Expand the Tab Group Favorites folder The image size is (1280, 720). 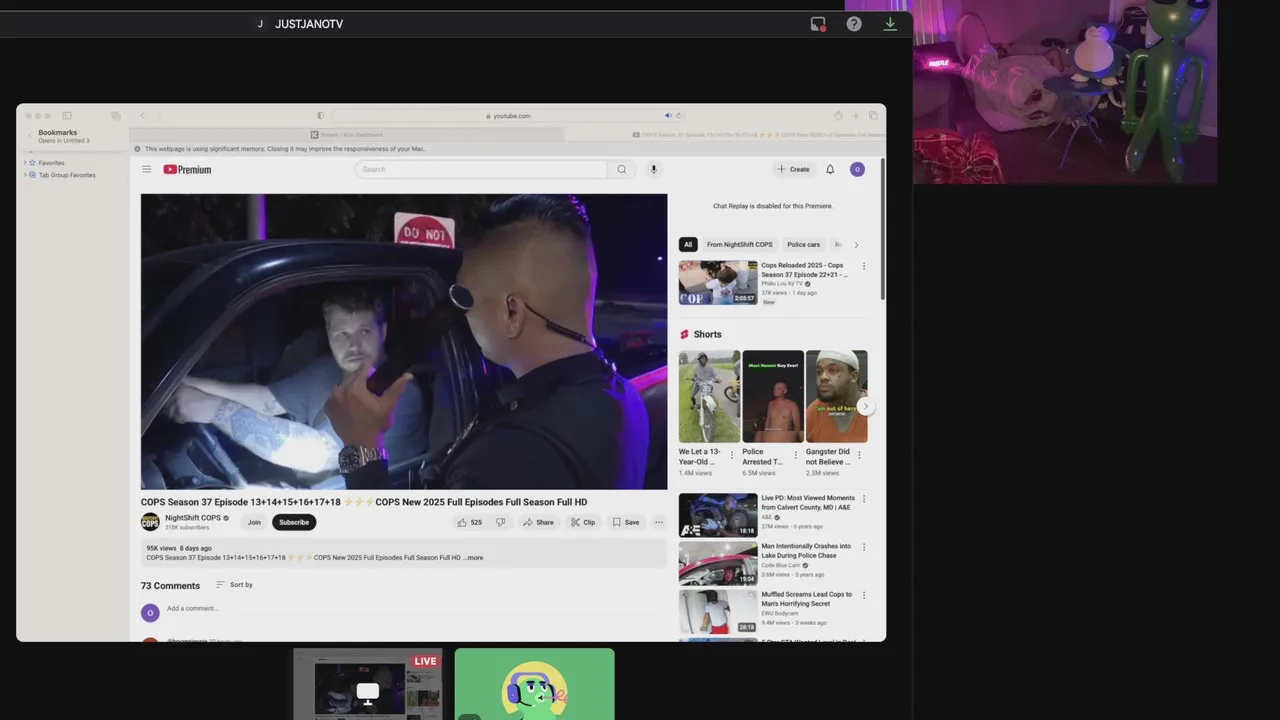[25, 175]
